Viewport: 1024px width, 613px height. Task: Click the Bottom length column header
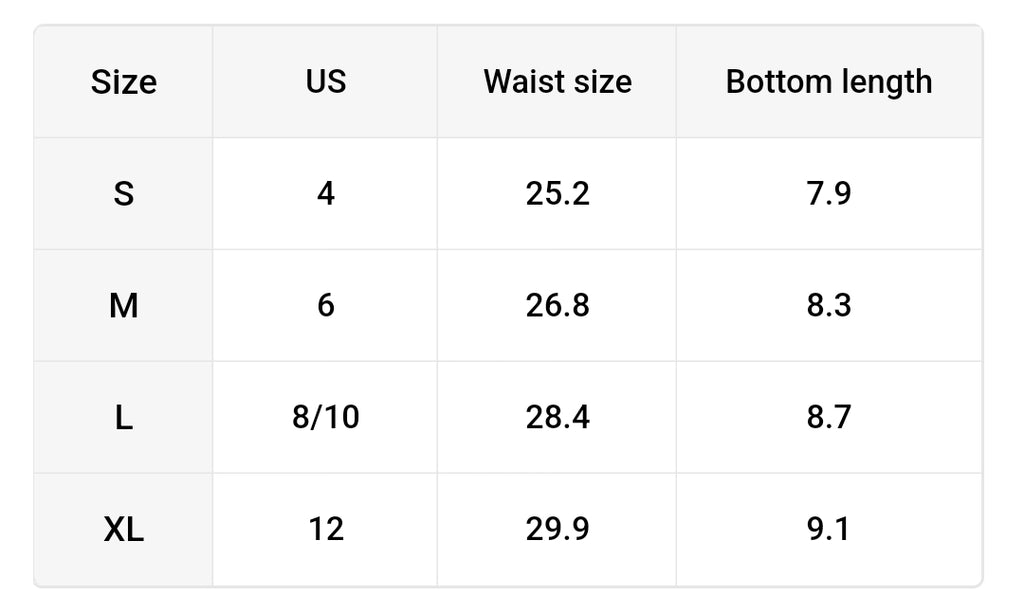coord(829,82)
